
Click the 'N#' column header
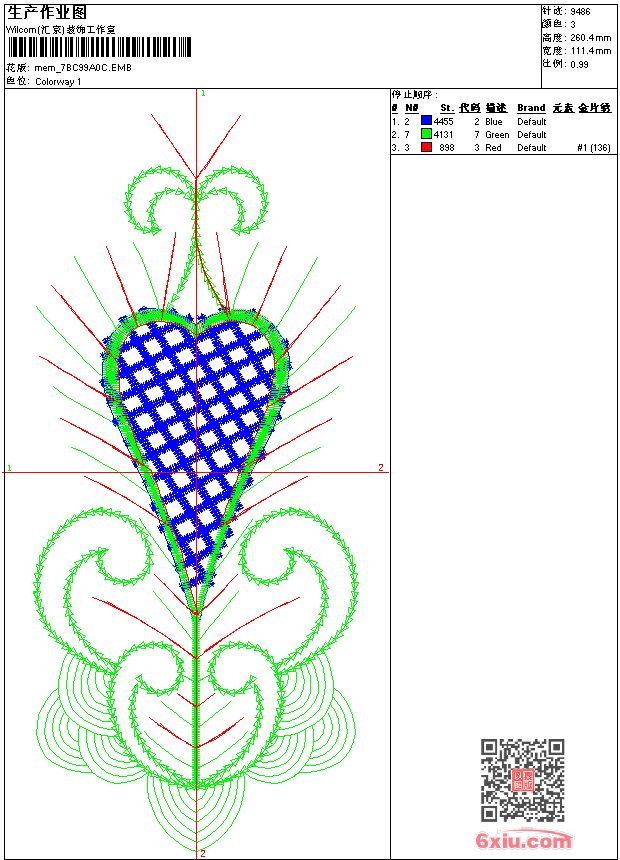click(412, 108)
